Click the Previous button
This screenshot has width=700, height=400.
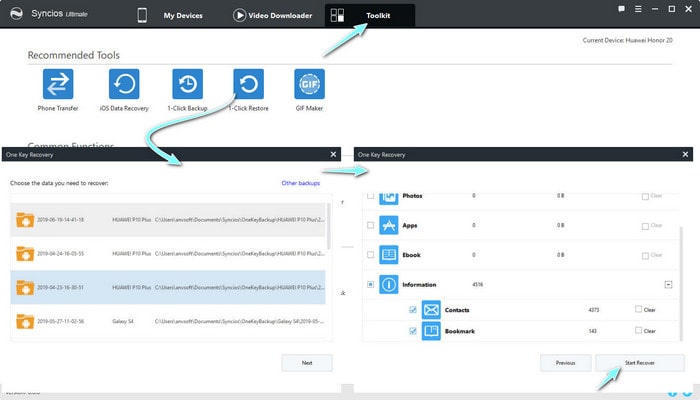pos(566,363)
